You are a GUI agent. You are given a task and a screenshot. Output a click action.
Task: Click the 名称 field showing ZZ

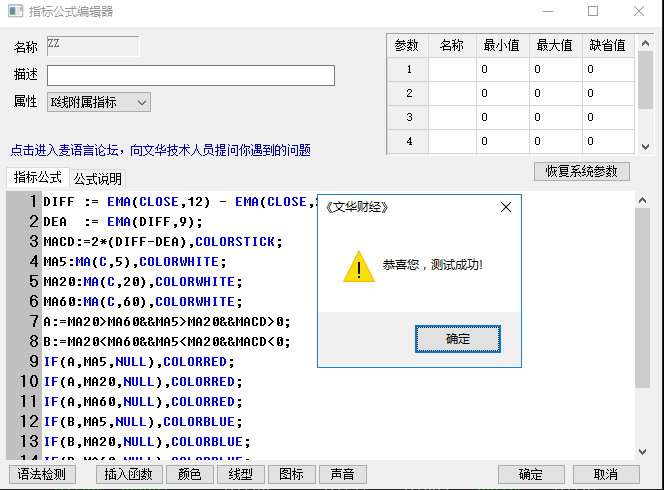pyautogui.click(x=92, y=46)
